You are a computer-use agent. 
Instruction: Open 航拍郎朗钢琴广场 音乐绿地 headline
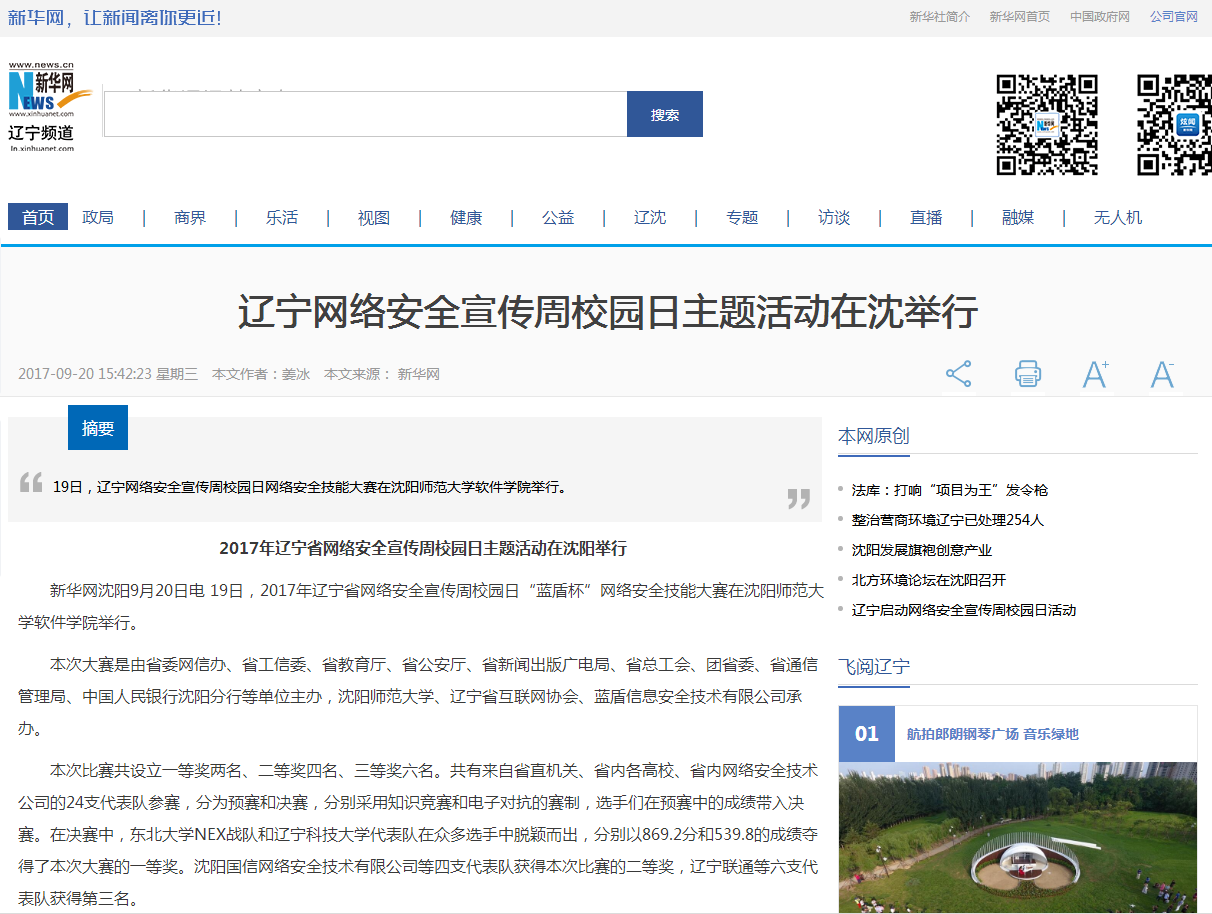click(992, 734)
